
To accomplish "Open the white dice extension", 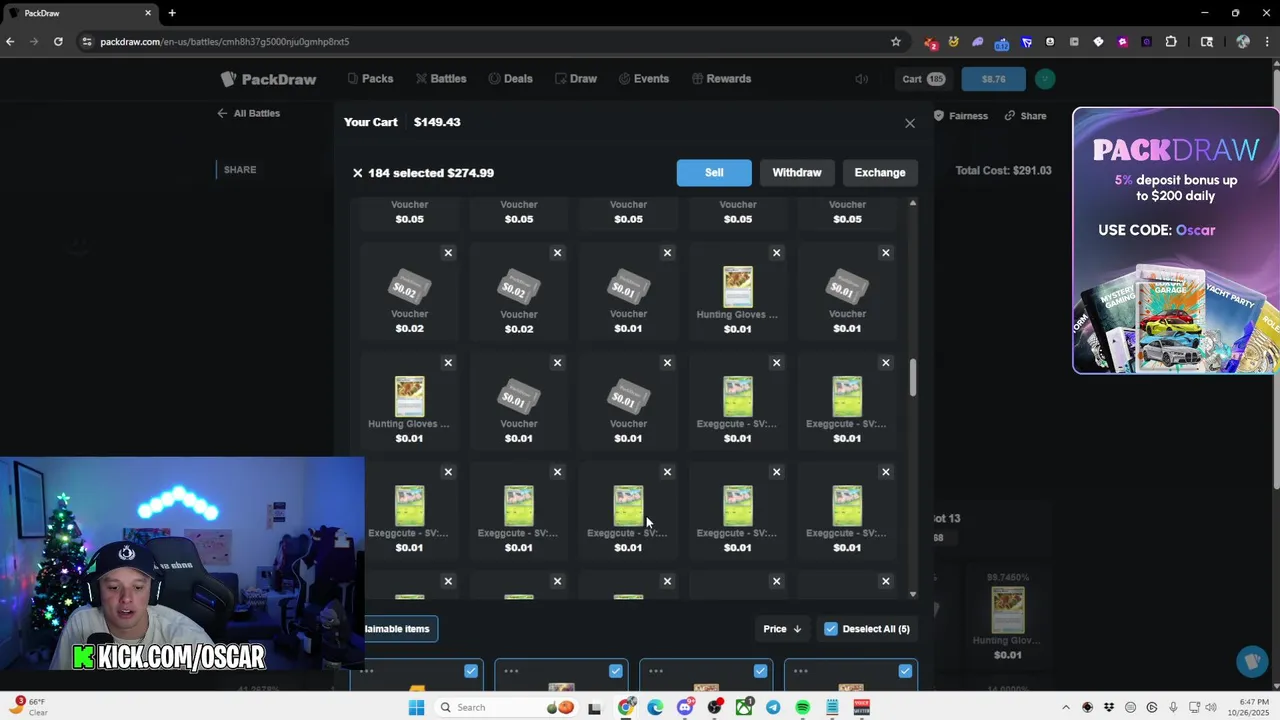I will (x=1098, y=42).
